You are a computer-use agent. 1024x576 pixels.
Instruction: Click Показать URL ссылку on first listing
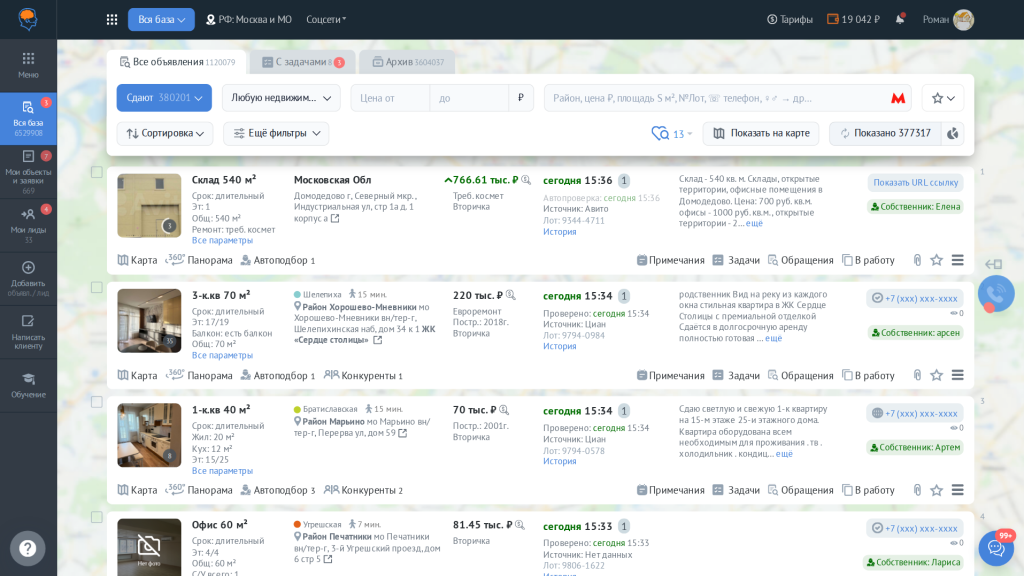pos(915,182)
